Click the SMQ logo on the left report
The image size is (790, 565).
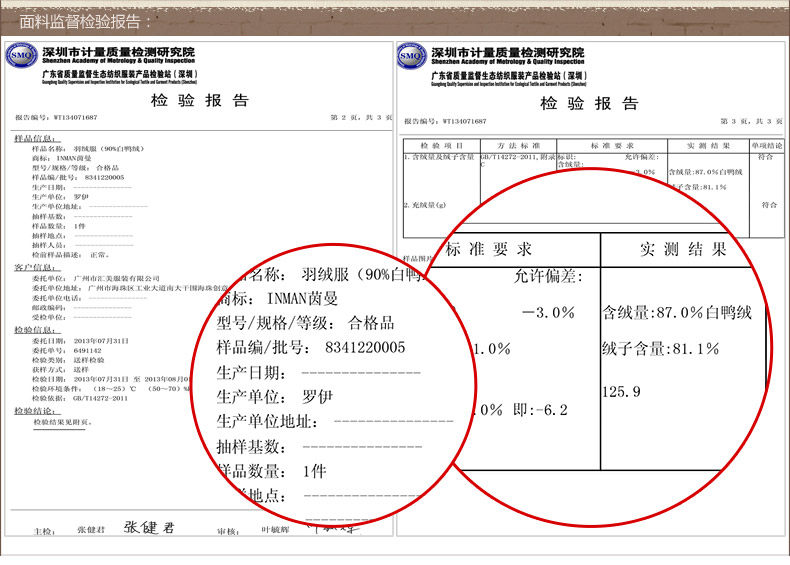coord(22,57)
